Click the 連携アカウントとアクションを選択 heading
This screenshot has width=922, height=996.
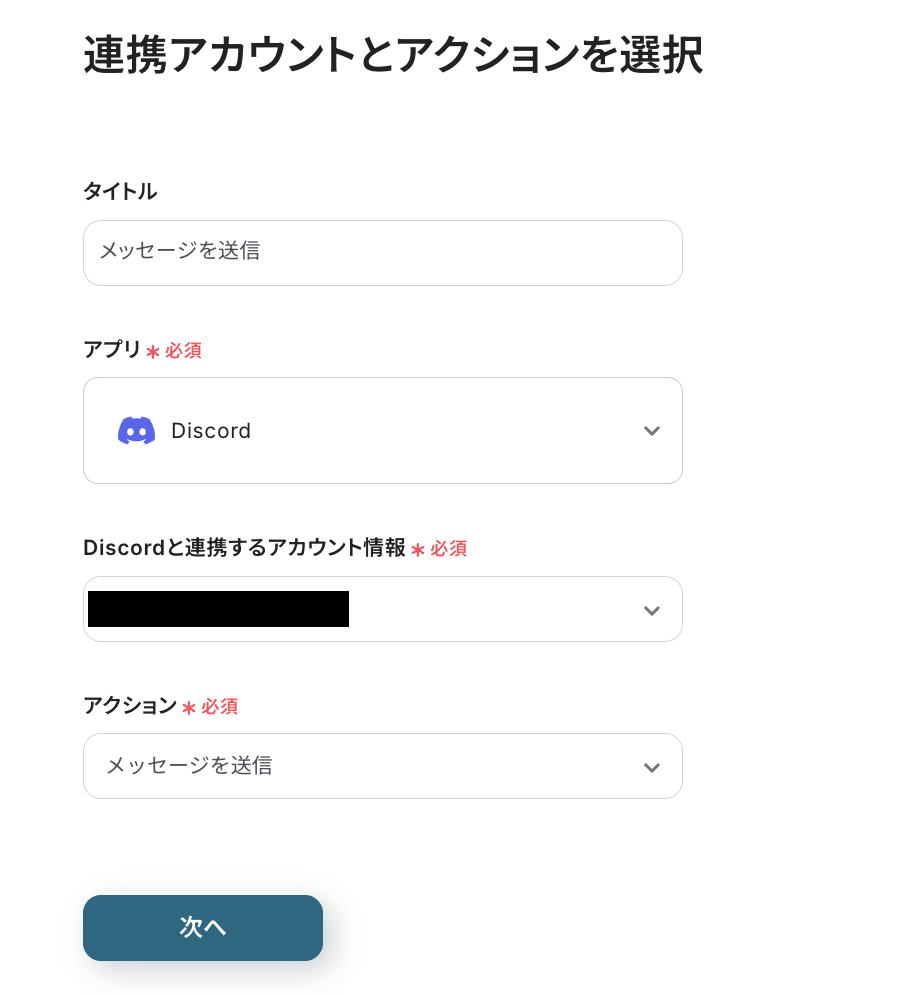[392, 56]
